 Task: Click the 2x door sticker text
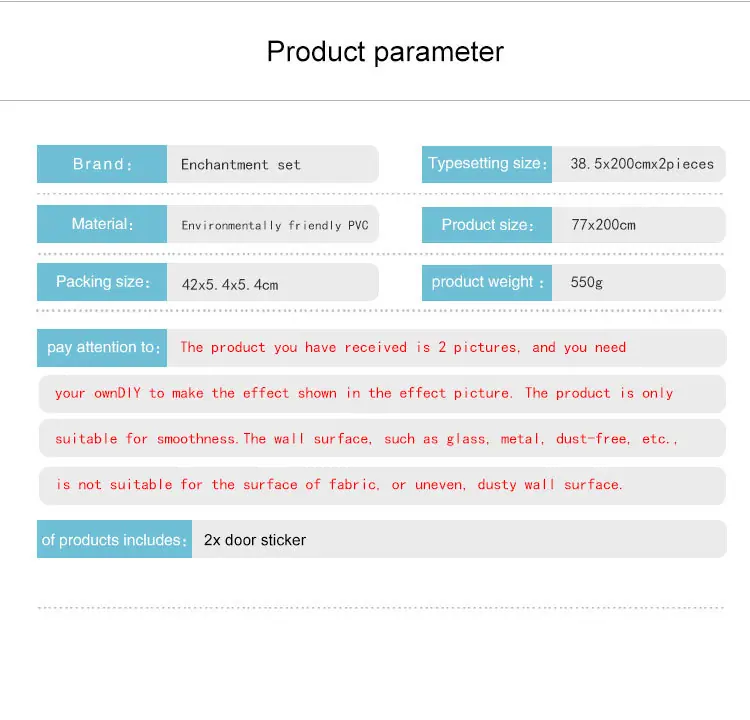(x=255, y=540)
